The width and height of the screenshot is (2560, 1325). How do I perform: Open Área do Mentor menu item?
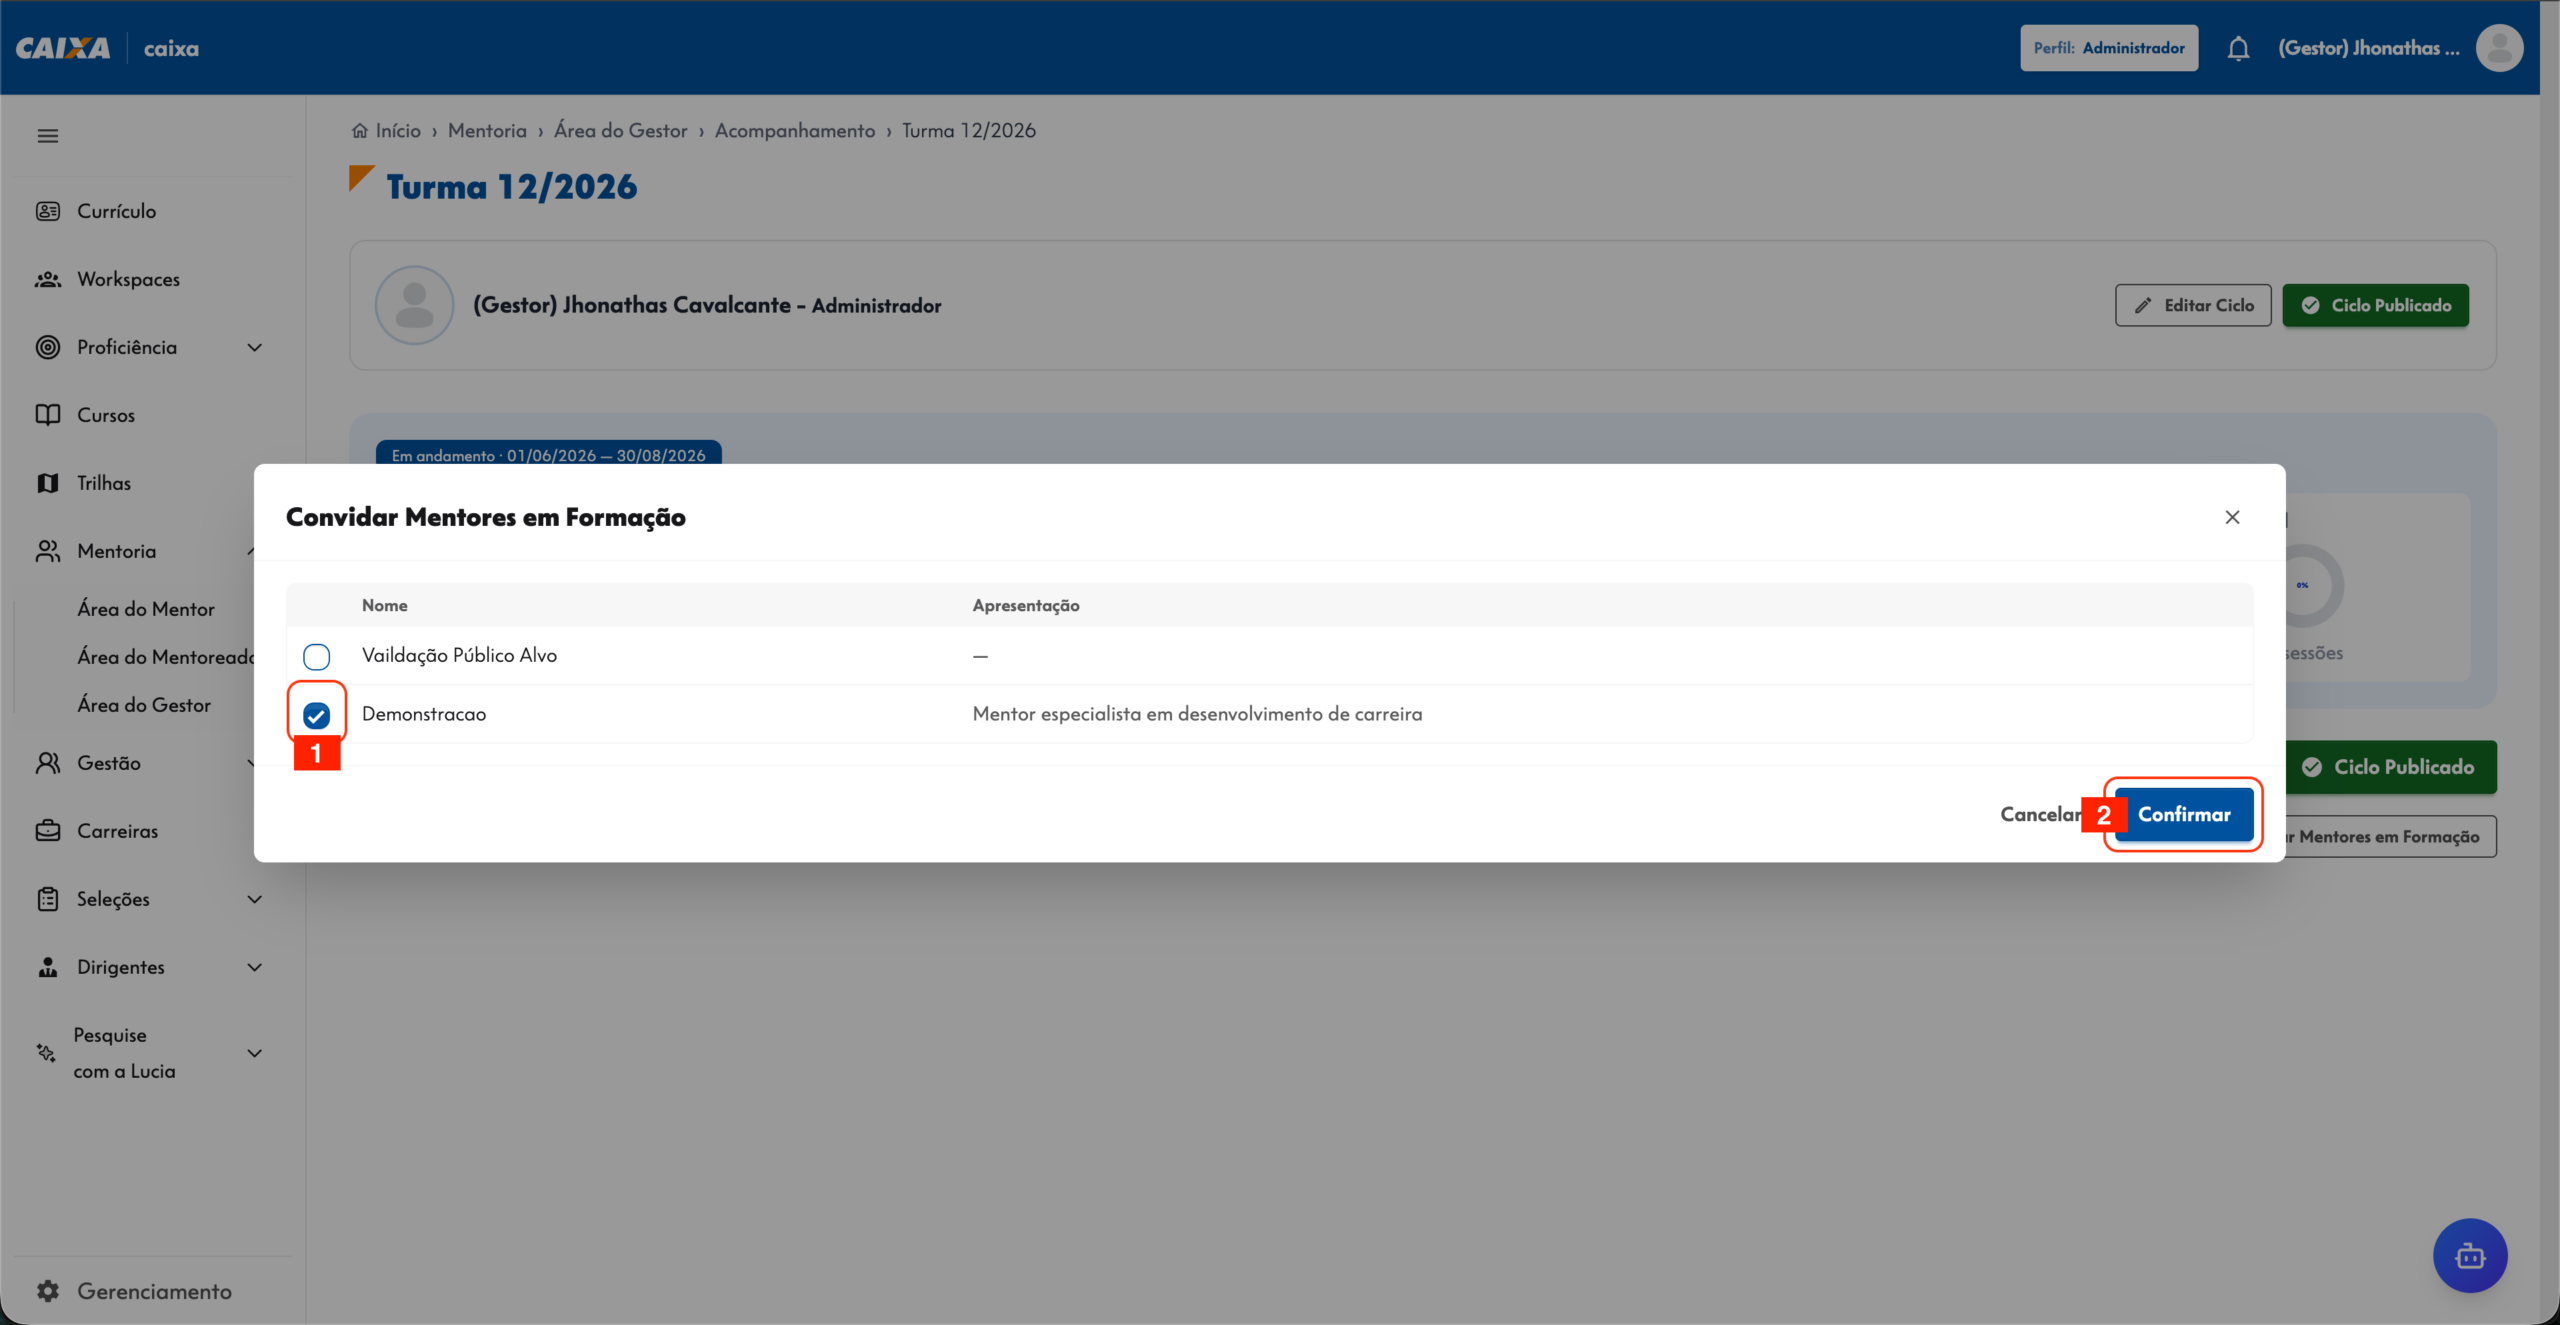pos(146,609)
